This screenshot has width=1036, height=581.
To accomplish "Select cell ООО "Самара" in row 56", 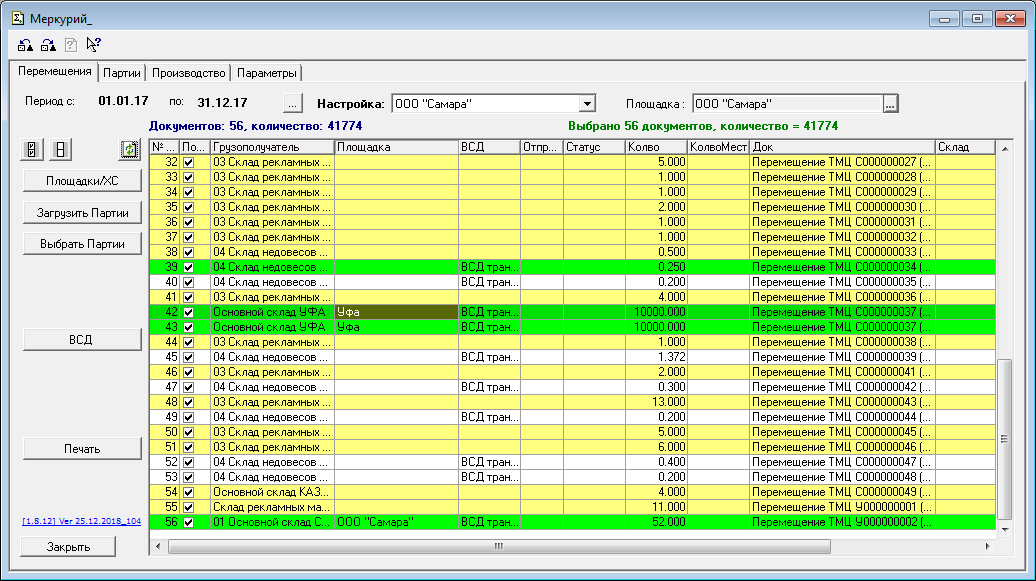I will pos(396,522).
